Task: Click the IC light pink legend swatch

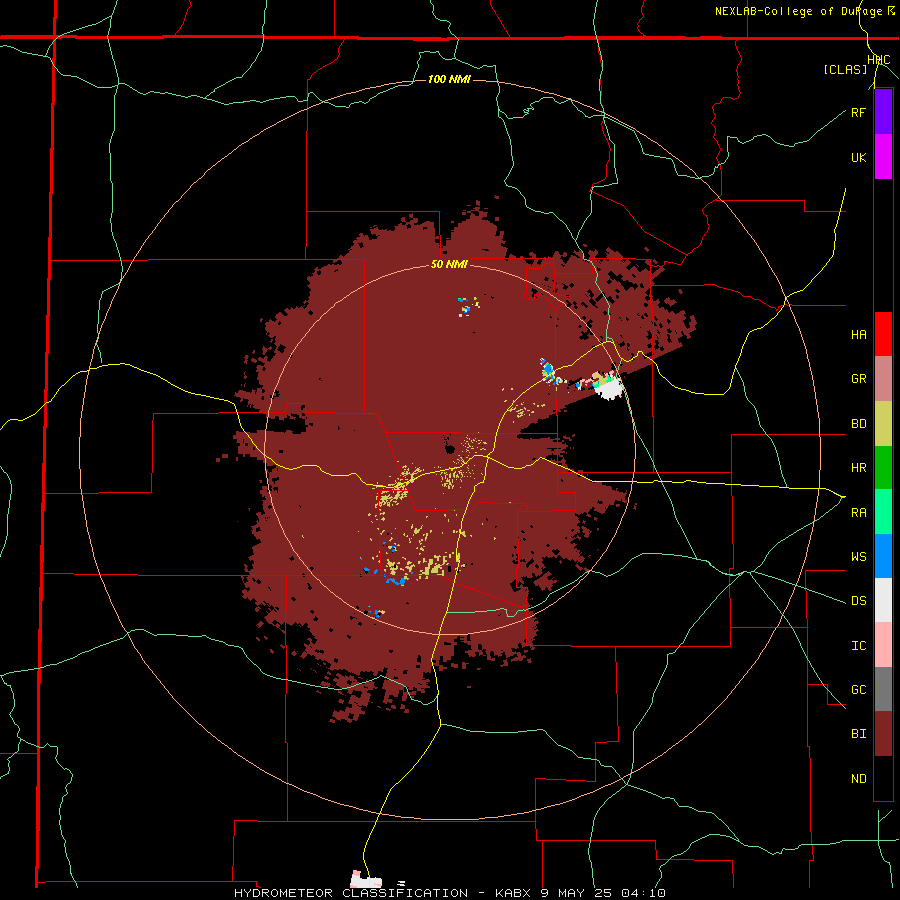Action: pos(883,645)
